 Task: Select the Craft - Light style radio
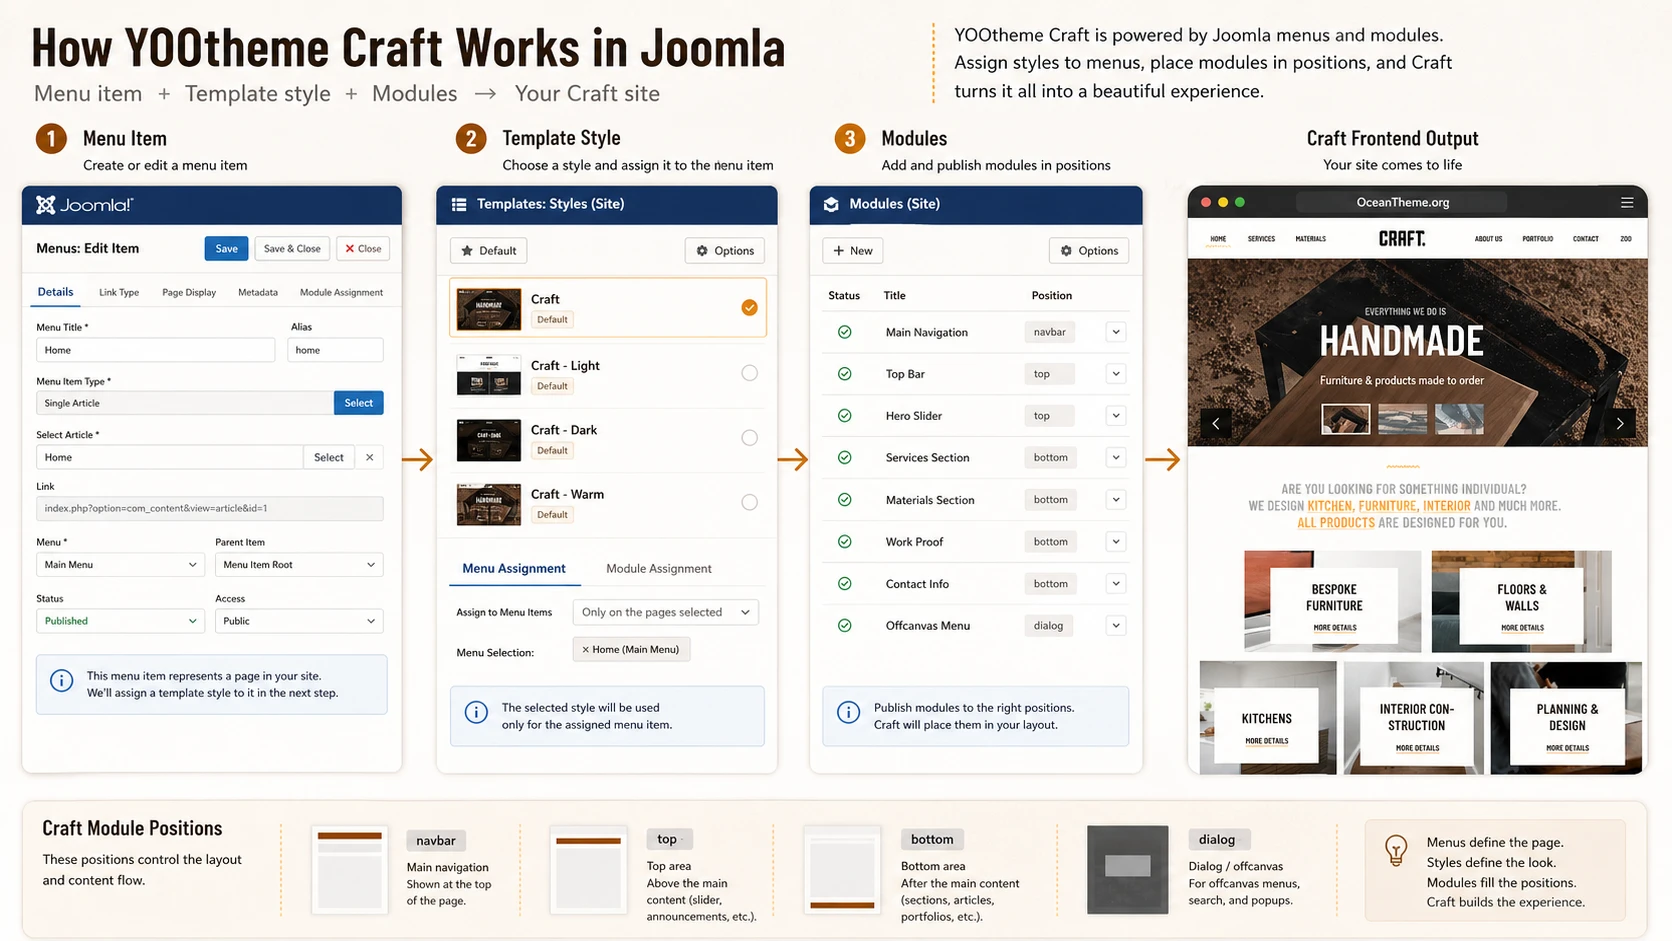(x=749, y=373)
